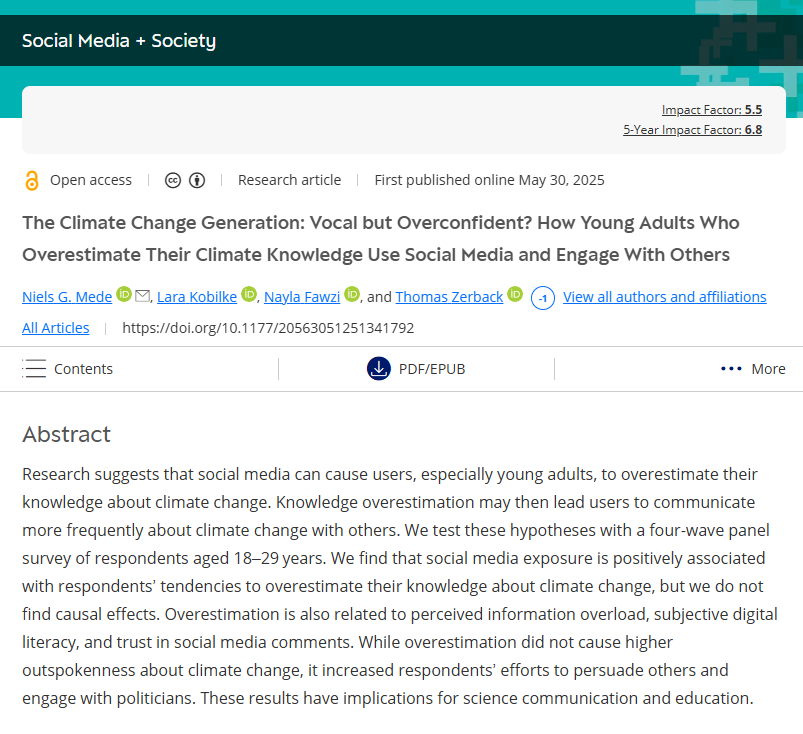The height and width of the screenshot is (734, 803).
Task: Open Lara Kobilke's ORCID icon
Action: point(249,295)
